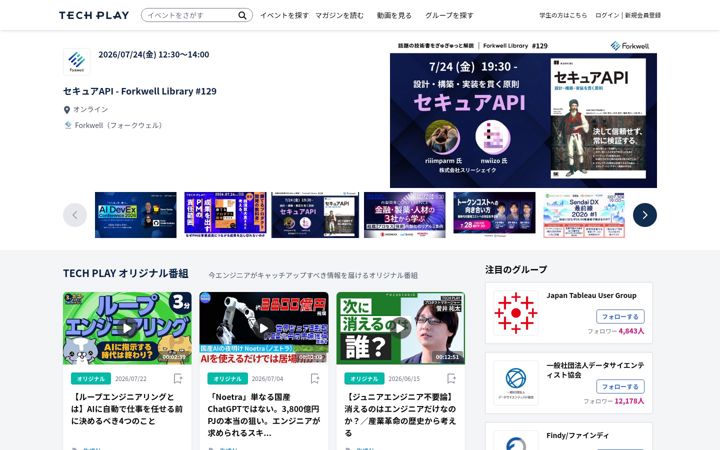
Task: Select the Sendai DX carousel thumbnail
Action: coord(584,215)
